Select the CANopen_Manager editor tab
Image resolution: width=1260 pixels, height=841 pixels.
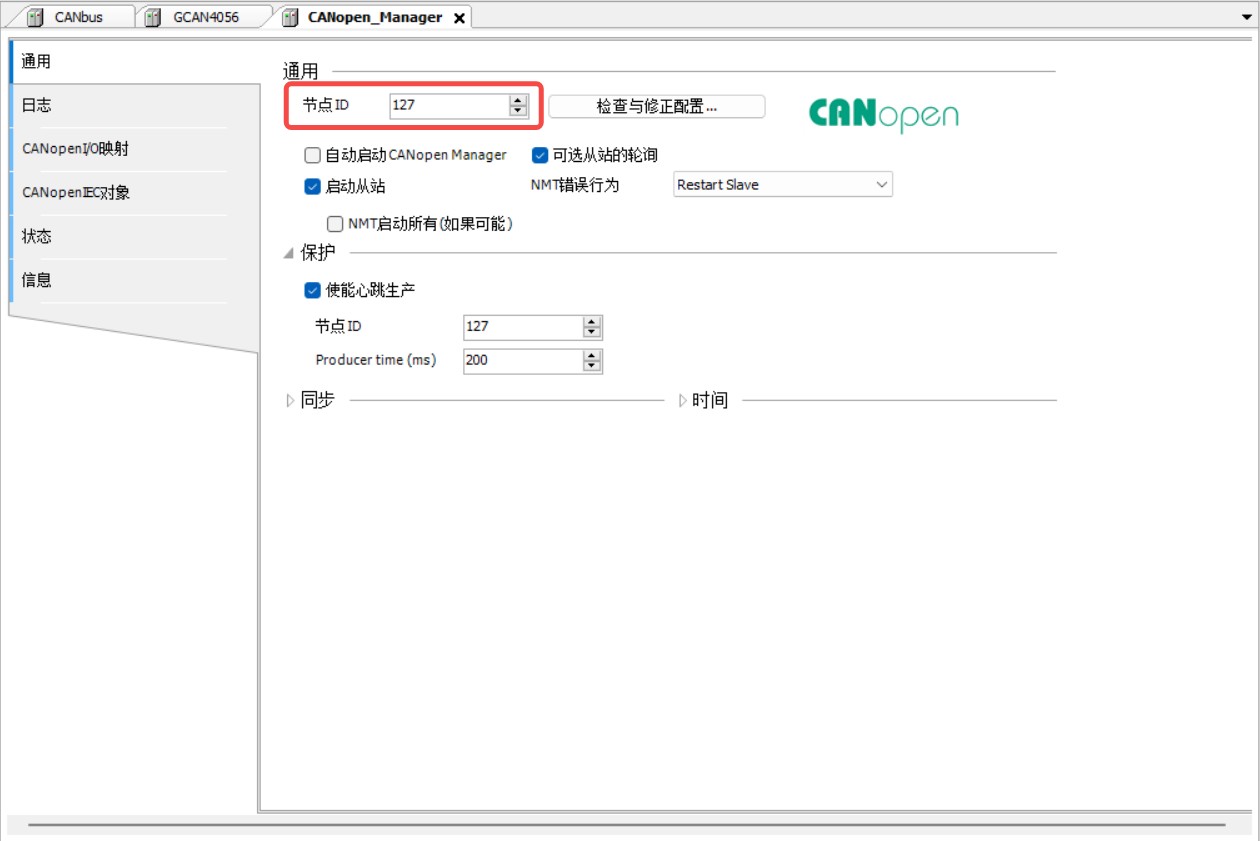[375, 17]
